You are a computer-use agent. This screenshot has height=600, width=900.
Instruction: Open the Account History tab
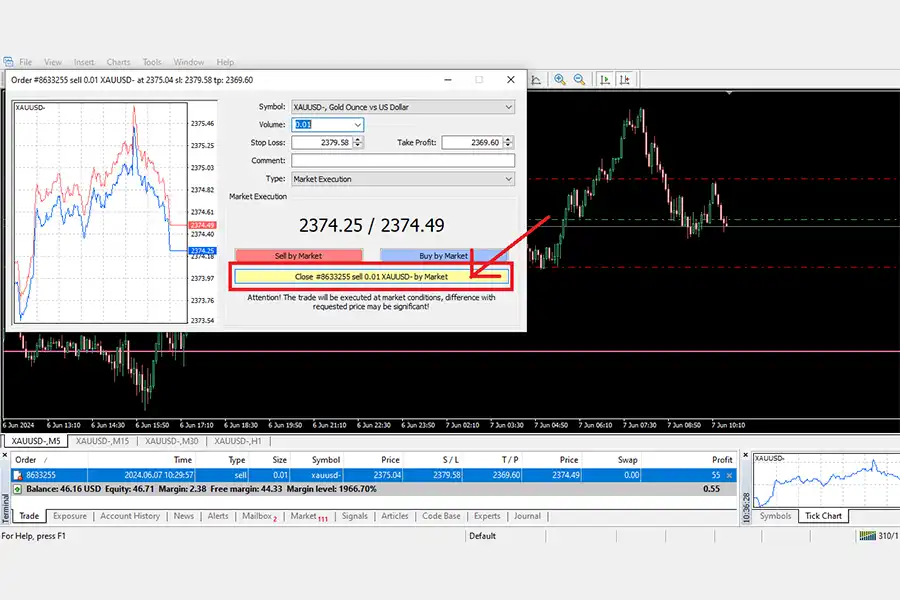coord(130,516)
